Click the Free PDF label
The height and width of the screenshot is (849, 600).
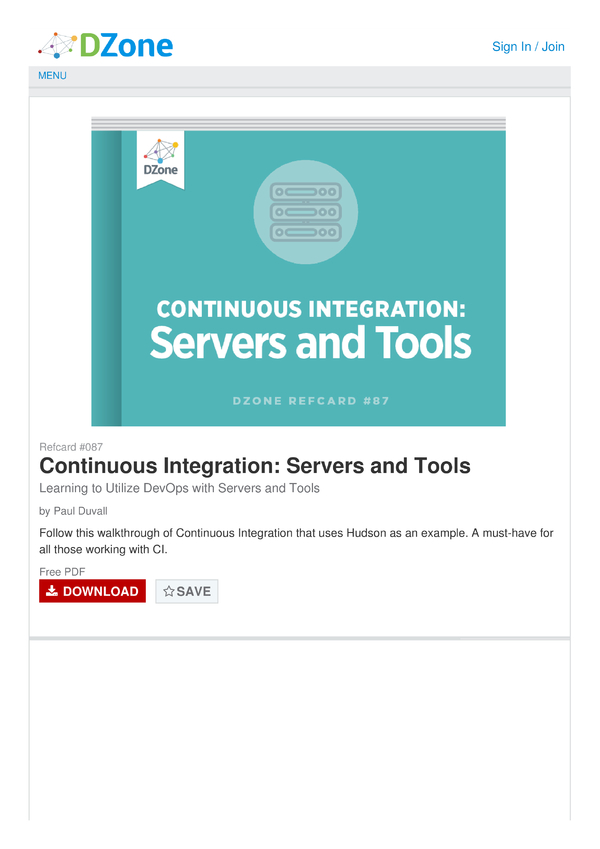tap(62, 572)
